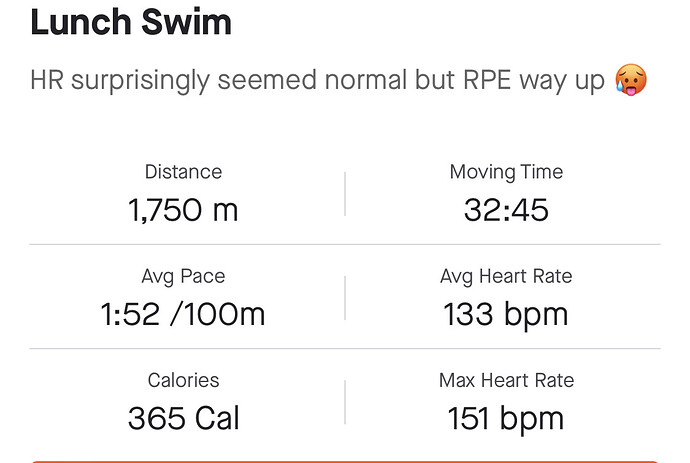Image resolution: width=690 pixels, height=463 pixels.
Task: Tap the 151 bpm max value
Action: coord(506,419)
